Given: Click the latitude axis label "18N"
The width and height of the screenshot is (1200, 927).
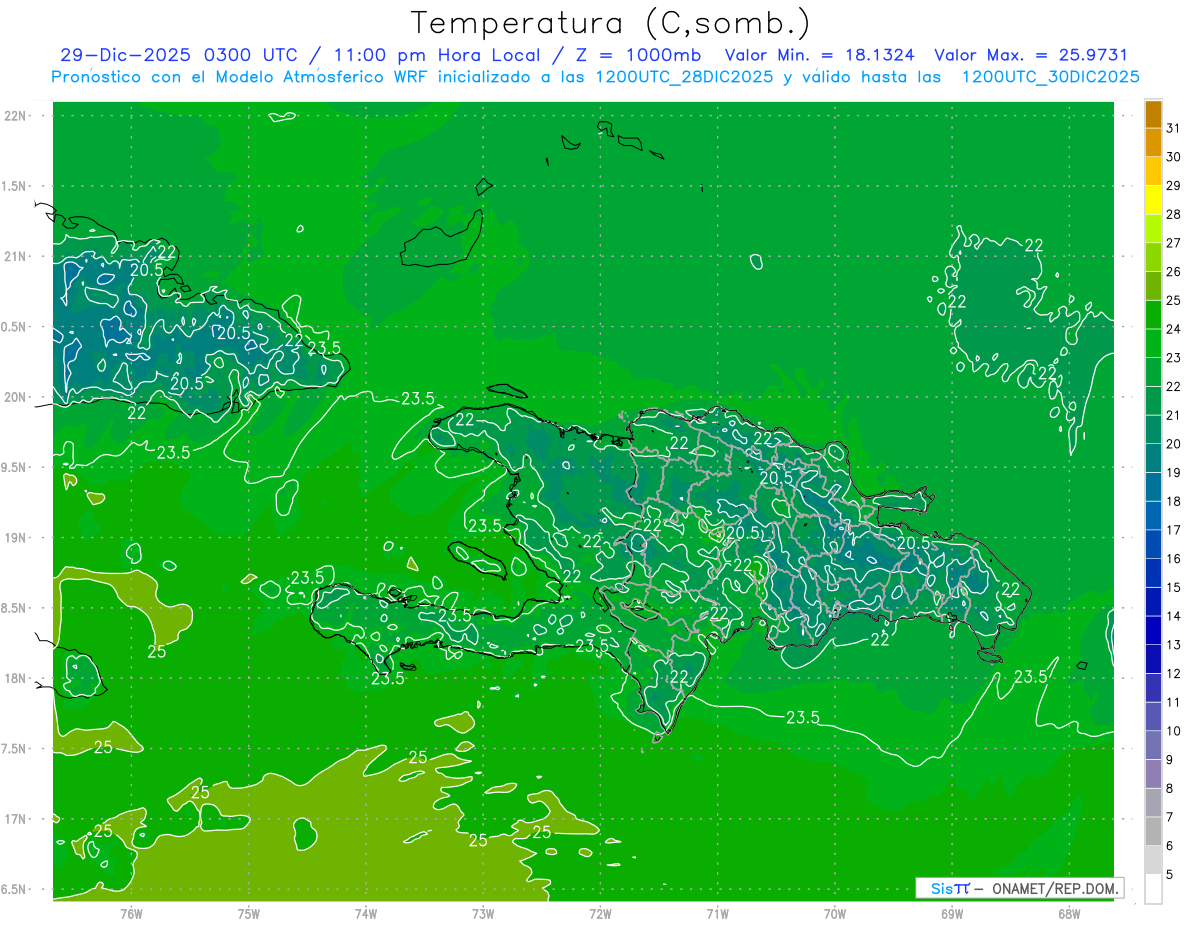Looking at the screenshot, I should (x=15, y=678).
